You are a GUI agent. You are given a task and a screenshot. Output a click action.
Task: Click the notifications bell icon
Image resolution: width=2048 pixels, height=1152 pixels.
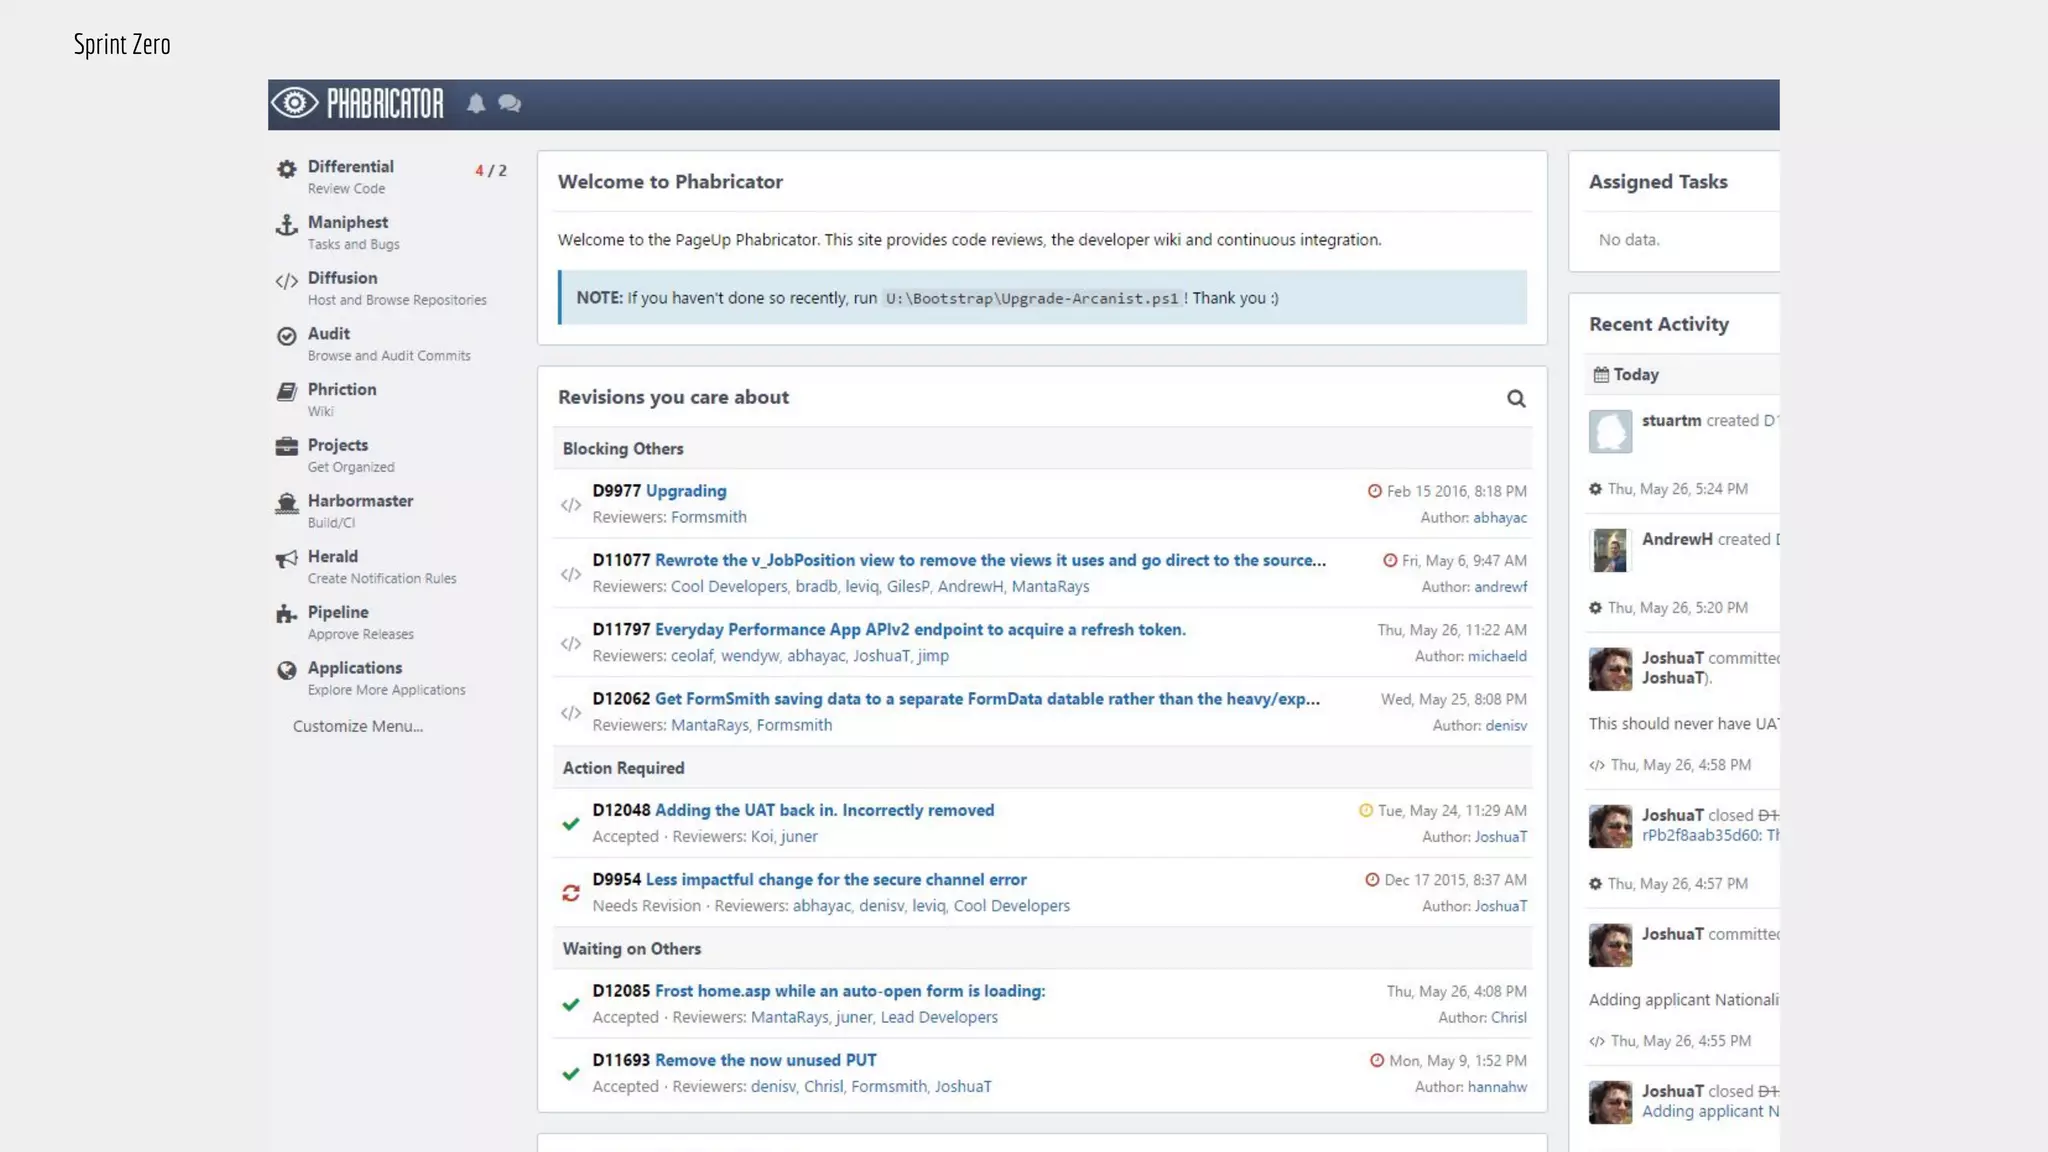476,103
